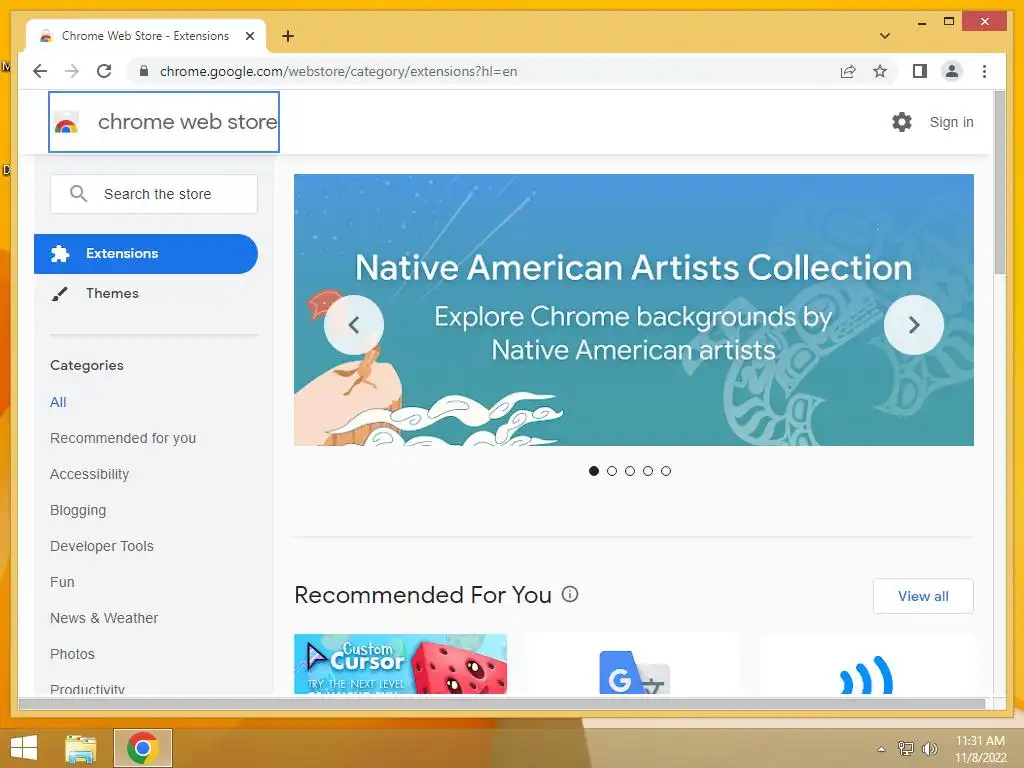Click the vertical page scrollbar
The image size is (1024, 768).
[x=999, y=183]
